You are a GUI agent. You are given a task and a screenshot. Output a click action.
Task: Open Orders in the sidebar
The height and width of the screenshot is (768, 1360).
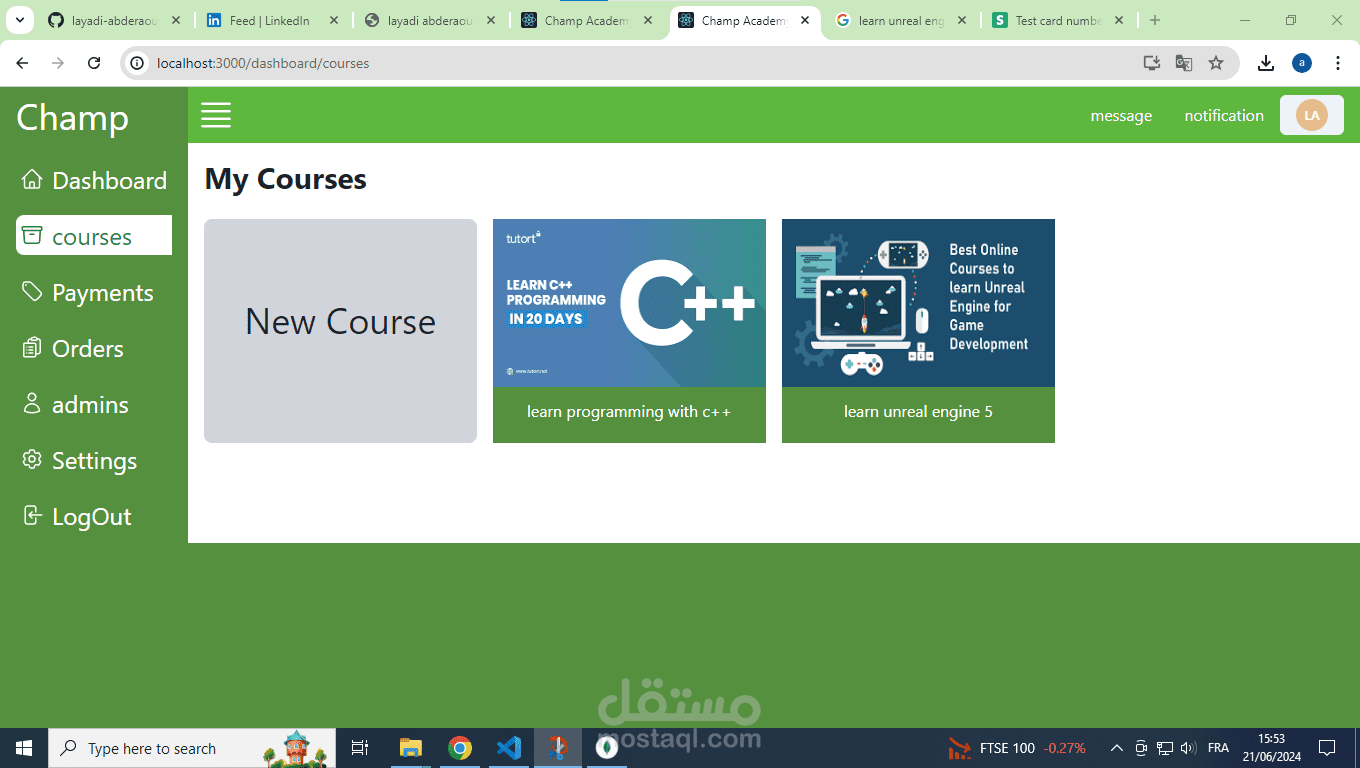(94, 348)
